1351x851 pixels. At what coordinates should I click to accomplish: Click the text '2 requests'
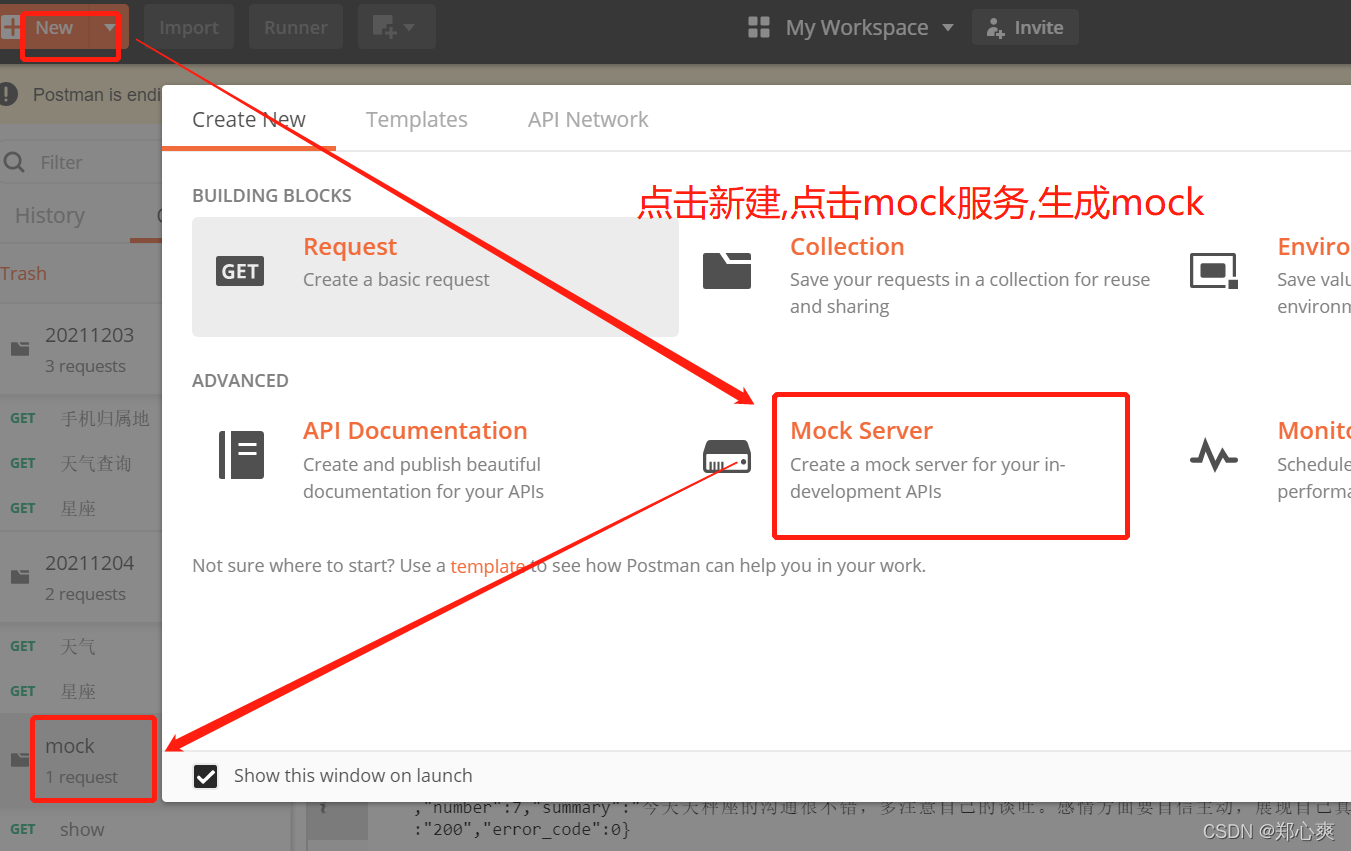click(x=85, y=594)
